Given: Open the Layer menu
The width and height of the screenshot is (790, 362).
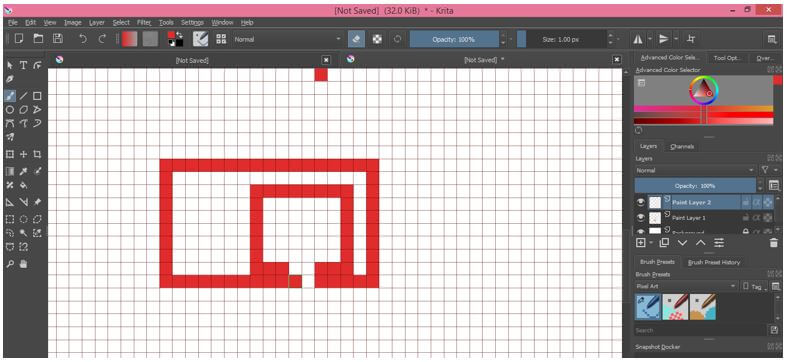Looking at the screenshot, I should point(97,23).
